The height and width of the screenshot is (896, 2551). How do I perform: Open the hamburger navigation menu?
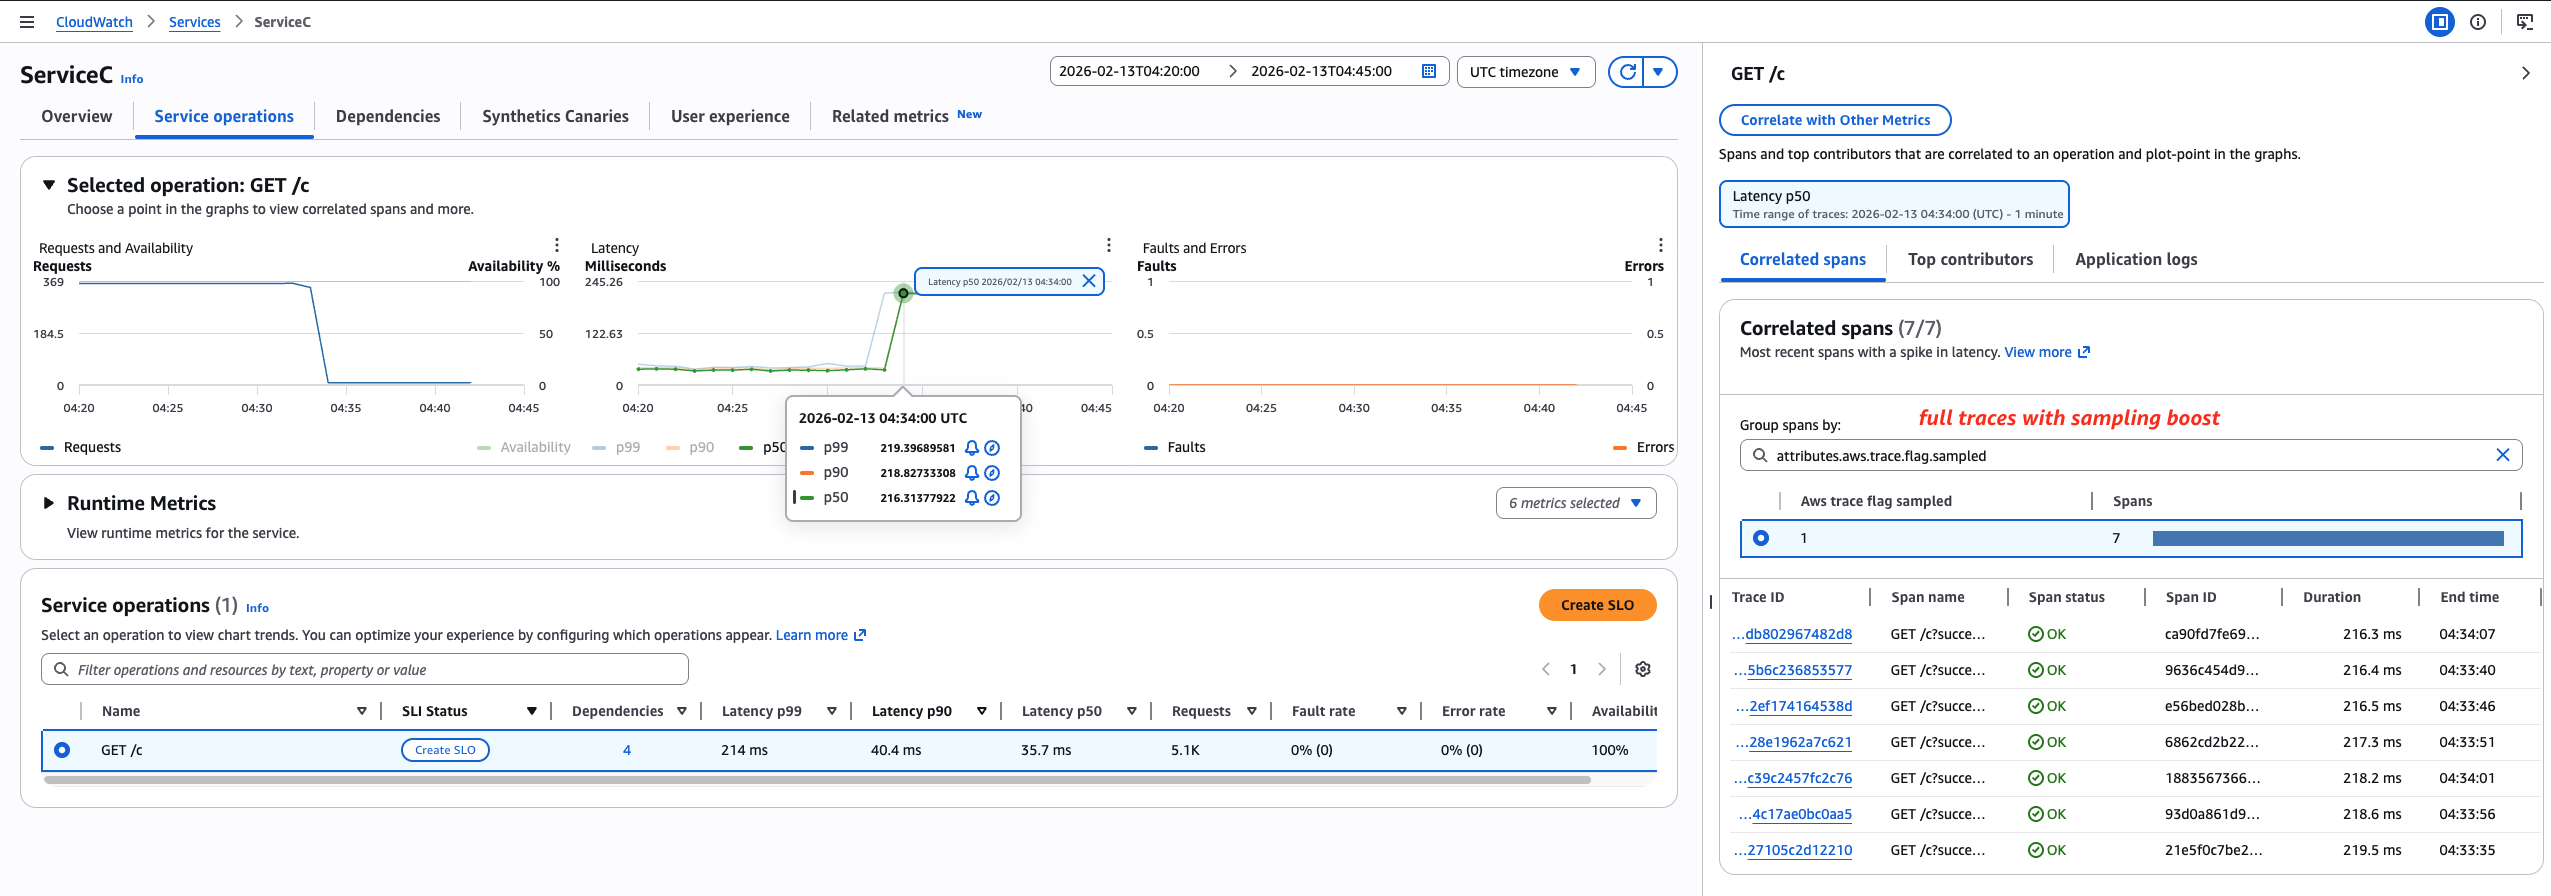click(27, 22)
